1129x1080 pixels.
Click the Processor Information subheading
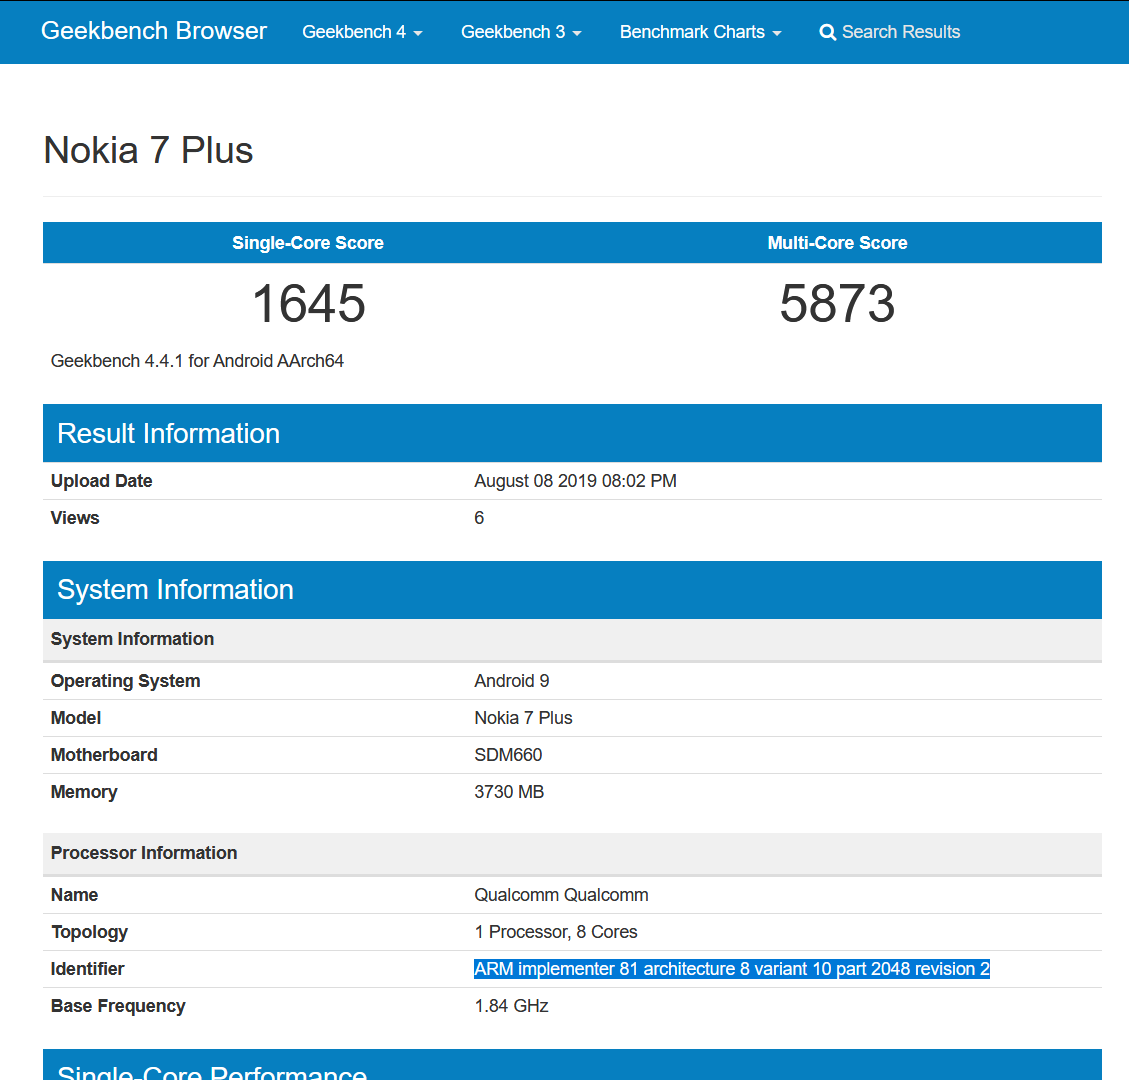tap(572, 853)
